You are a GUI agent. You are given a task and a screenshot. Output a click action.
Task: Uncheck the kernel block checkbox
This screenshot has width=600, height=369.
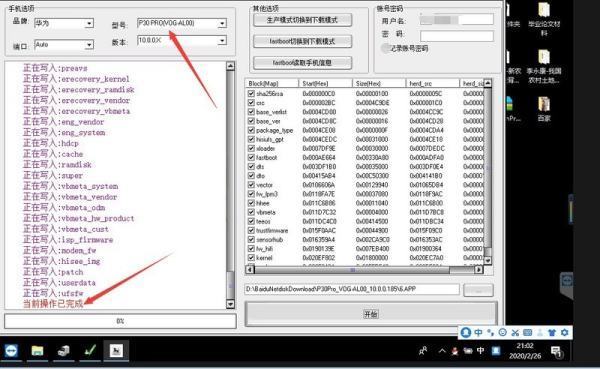tap(251, 258)
